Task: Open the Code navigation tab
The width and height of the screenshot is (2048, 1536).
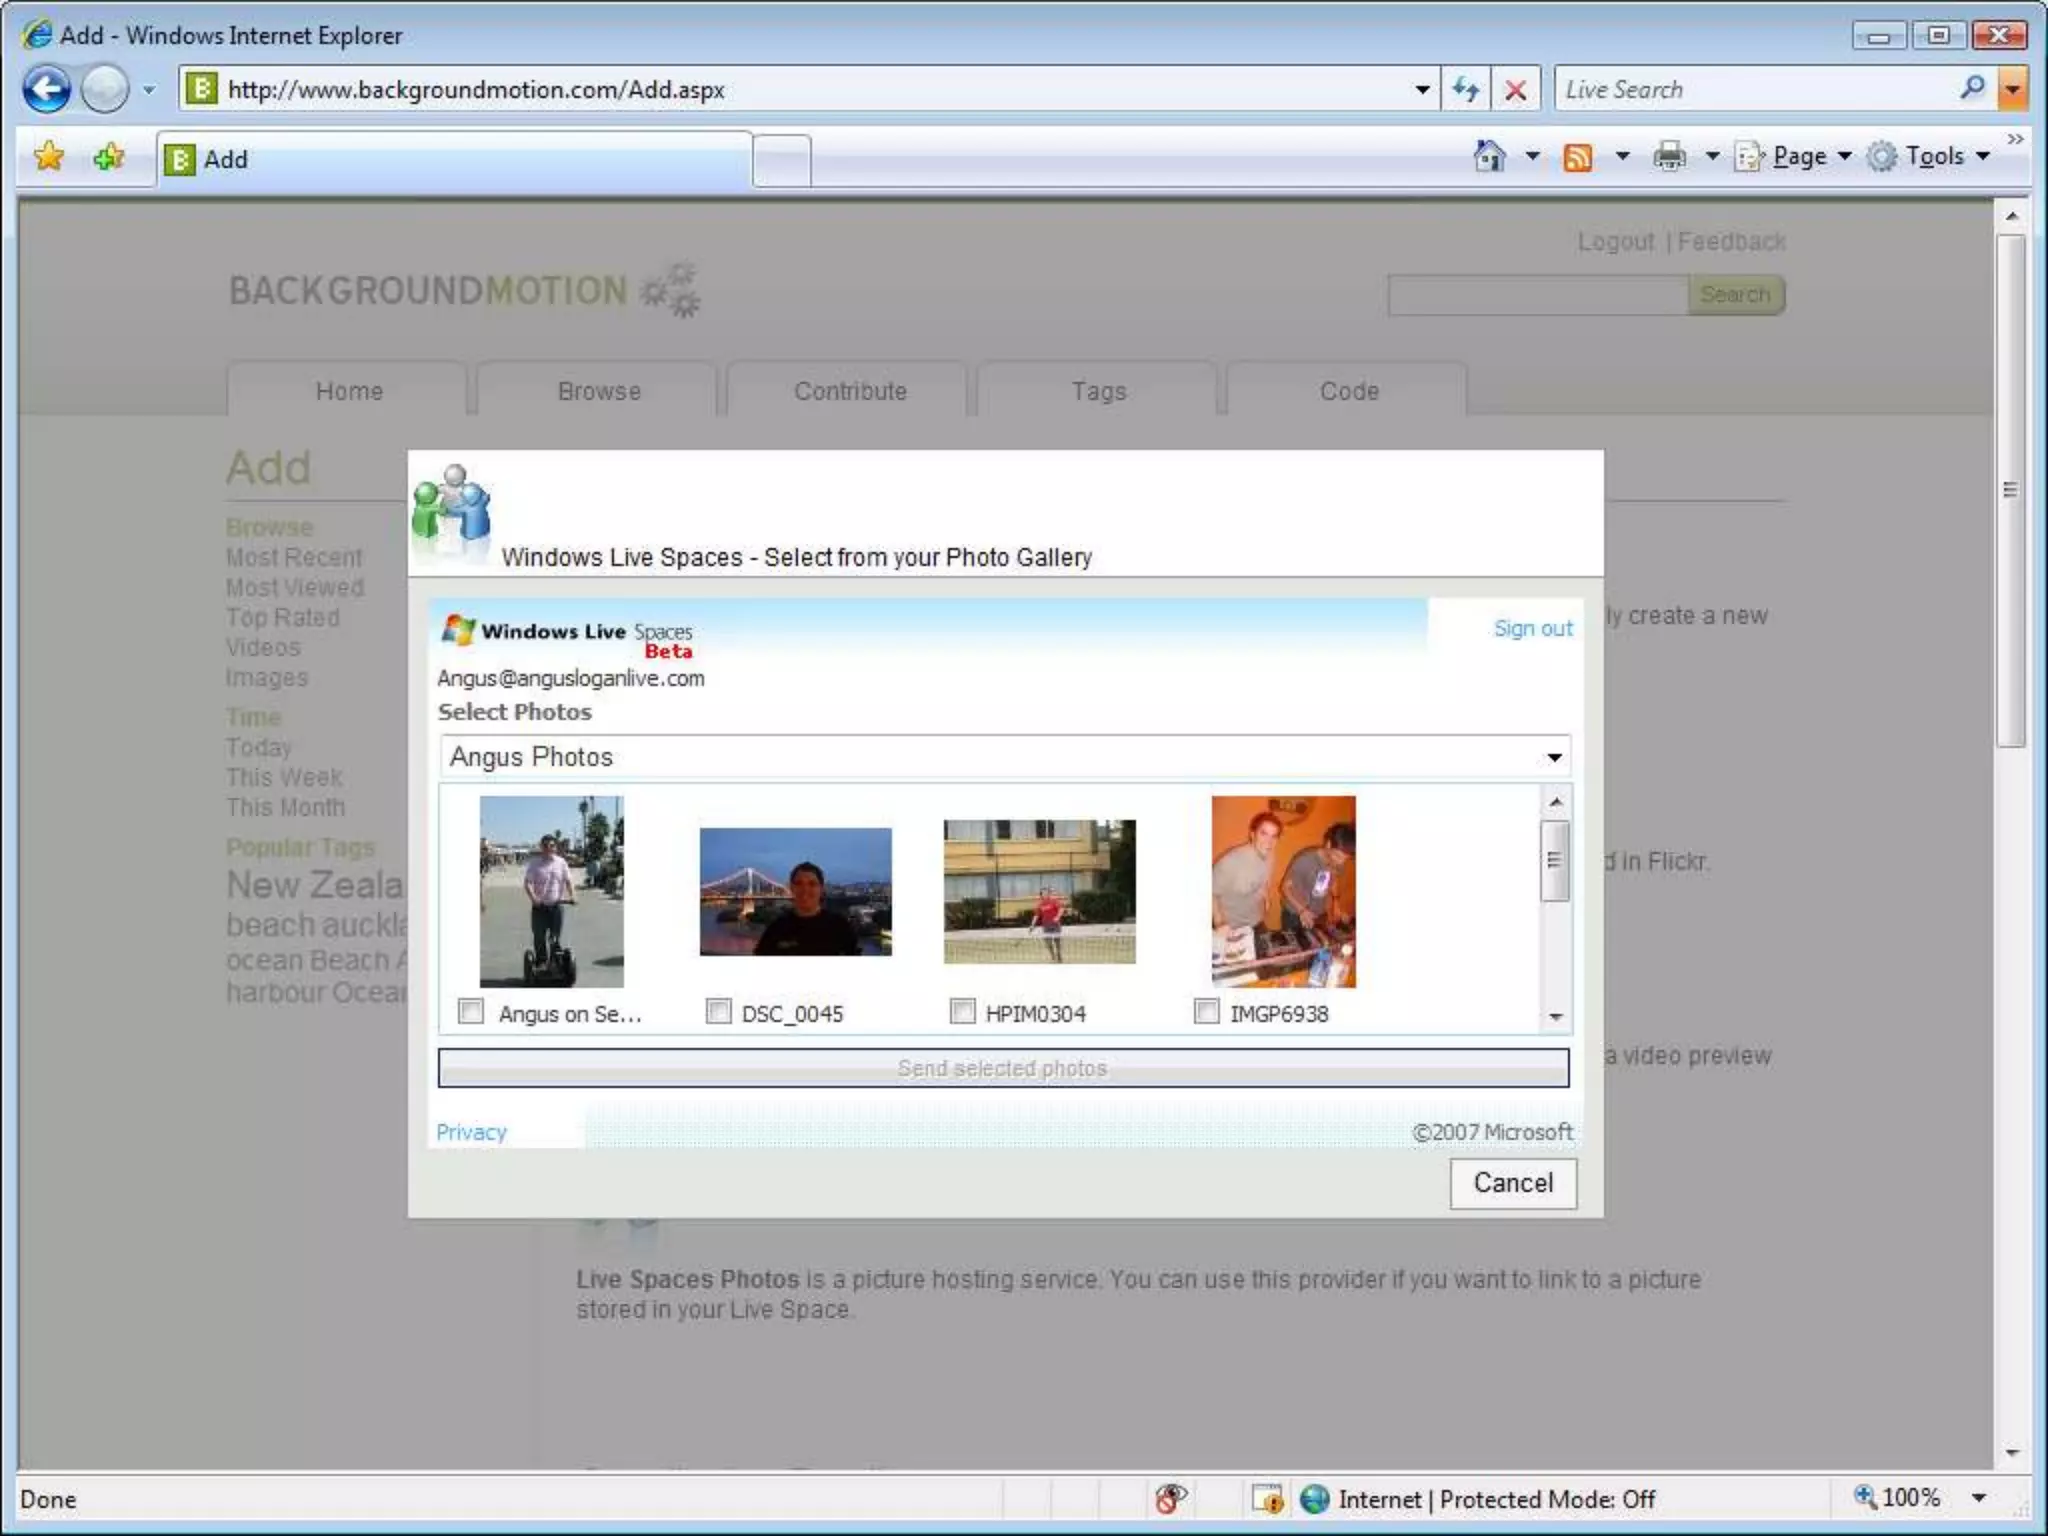Action: [1348, 390]
